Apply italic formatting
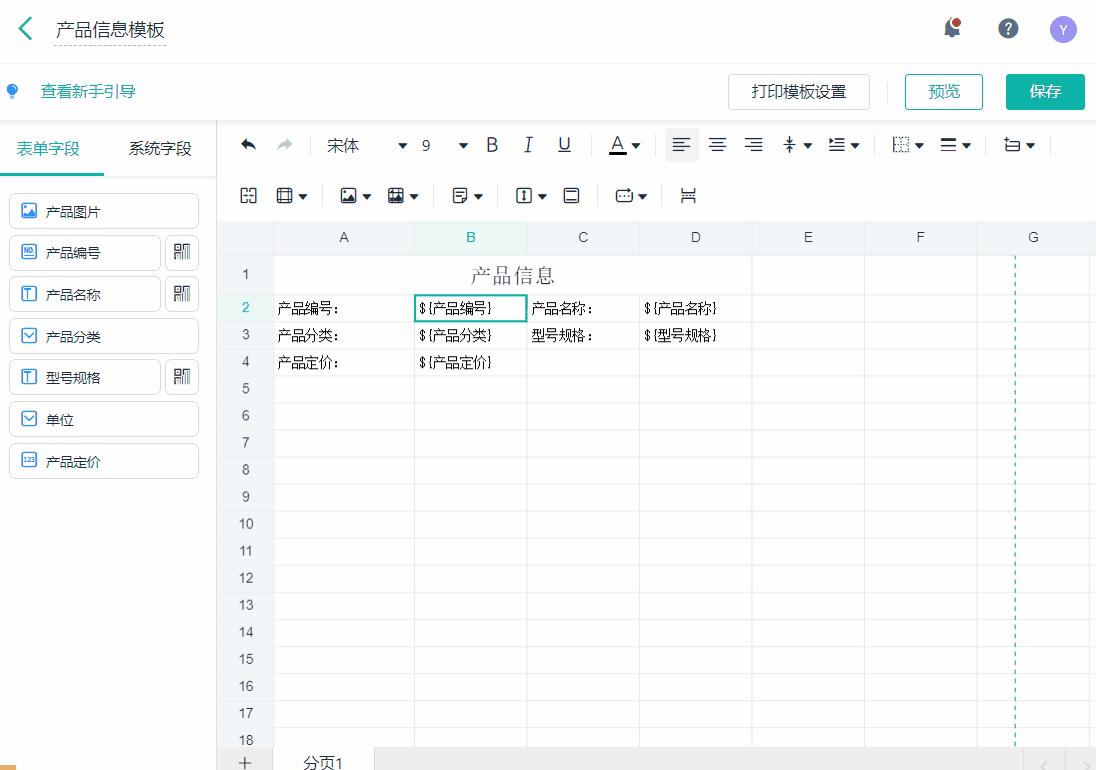 528,145
